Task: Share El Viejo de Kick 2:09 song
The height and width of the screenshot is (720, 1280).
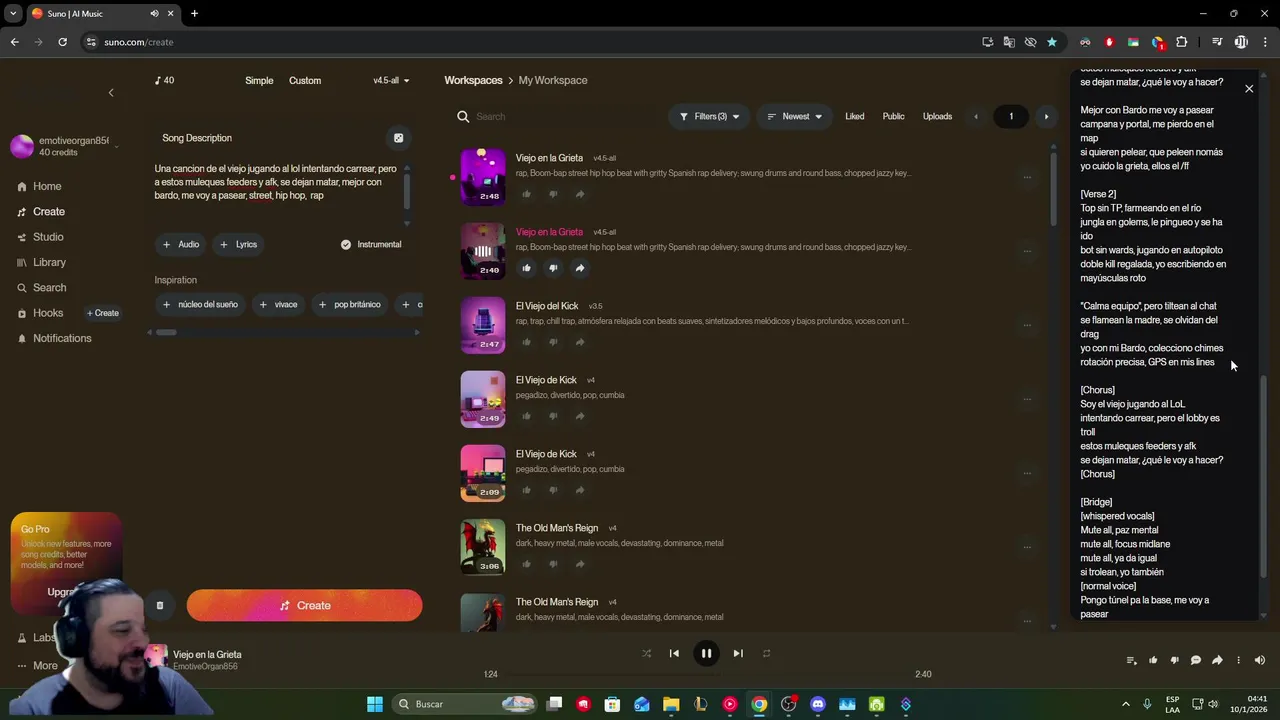Action: click(580, 490)
